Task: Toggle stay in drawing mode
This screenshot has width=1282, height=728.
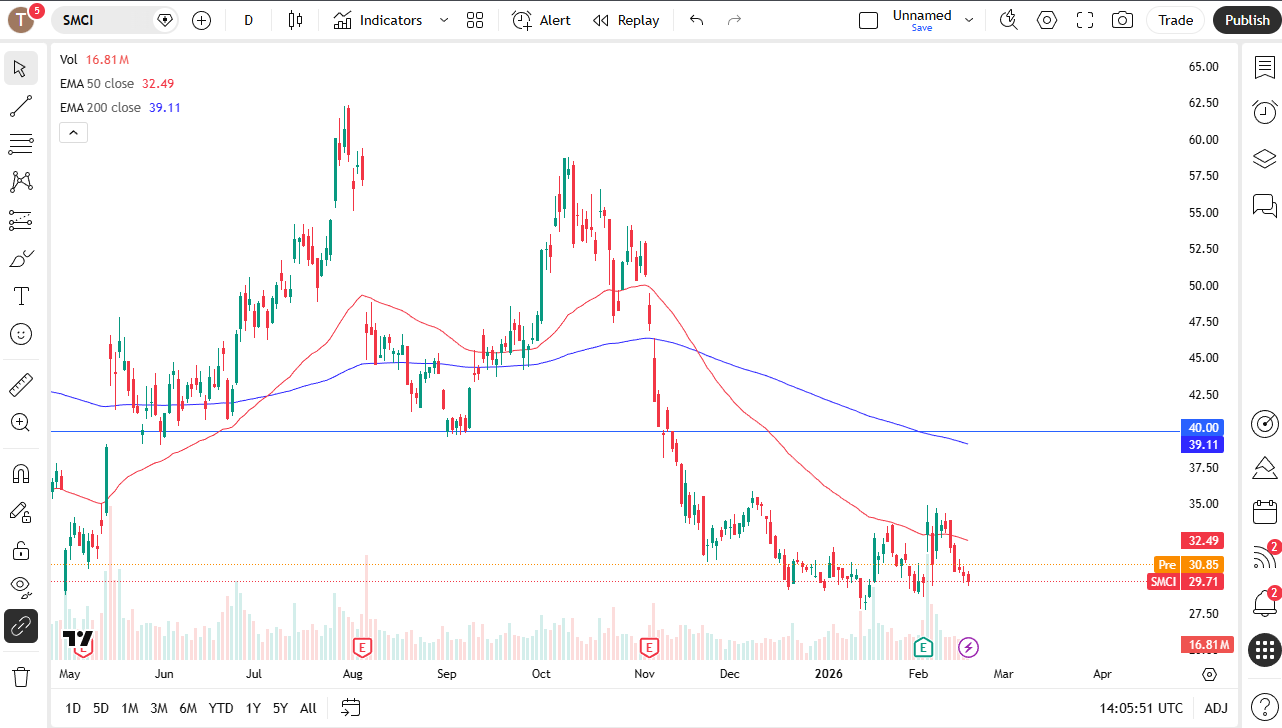Action: (21, 512)
